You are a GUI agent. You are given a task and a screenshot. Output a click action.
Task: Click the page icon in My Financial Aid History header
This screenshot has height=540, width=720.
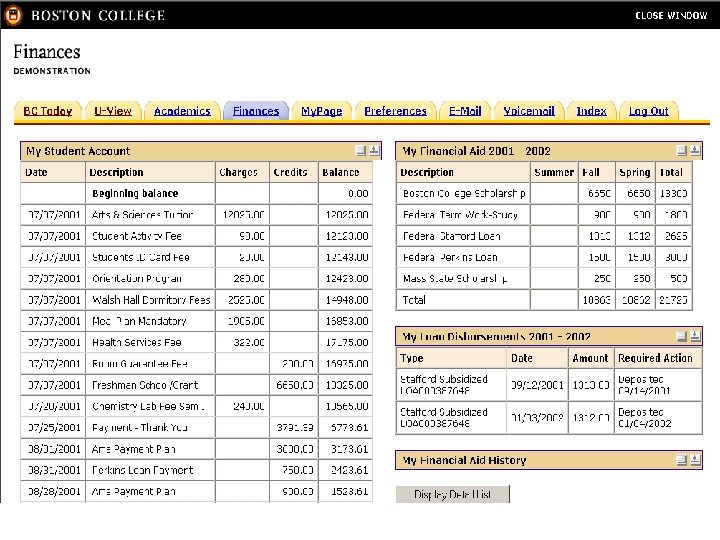[682, 460]
